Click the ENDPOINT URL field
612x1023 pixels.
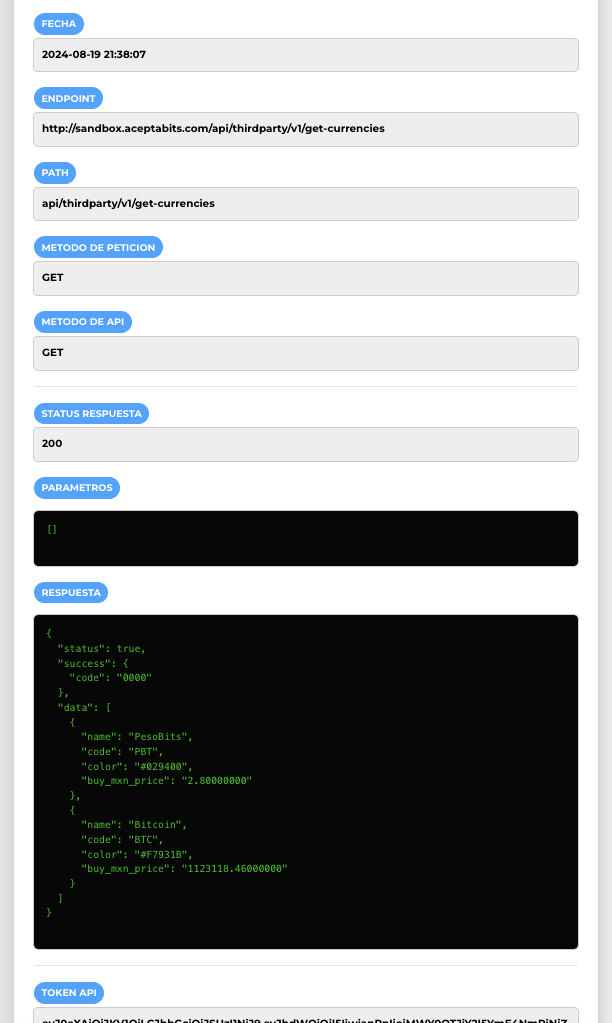305,129
